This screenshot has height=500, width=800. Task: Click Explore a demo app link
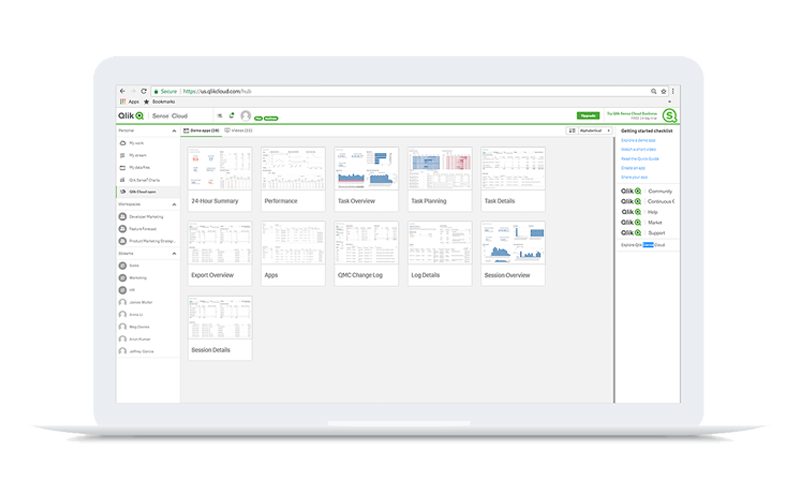[x=638, y=140]
